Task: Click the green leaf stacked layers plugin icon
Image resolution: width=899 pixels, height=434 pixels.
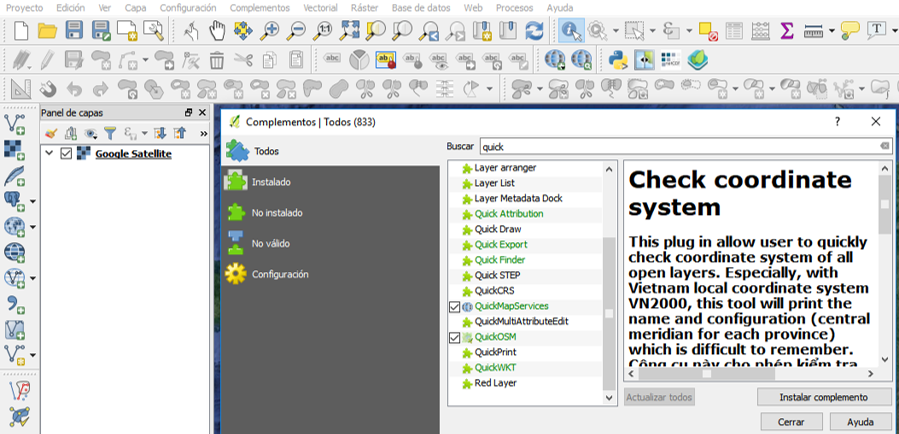Action: click(x=698, y=58)
